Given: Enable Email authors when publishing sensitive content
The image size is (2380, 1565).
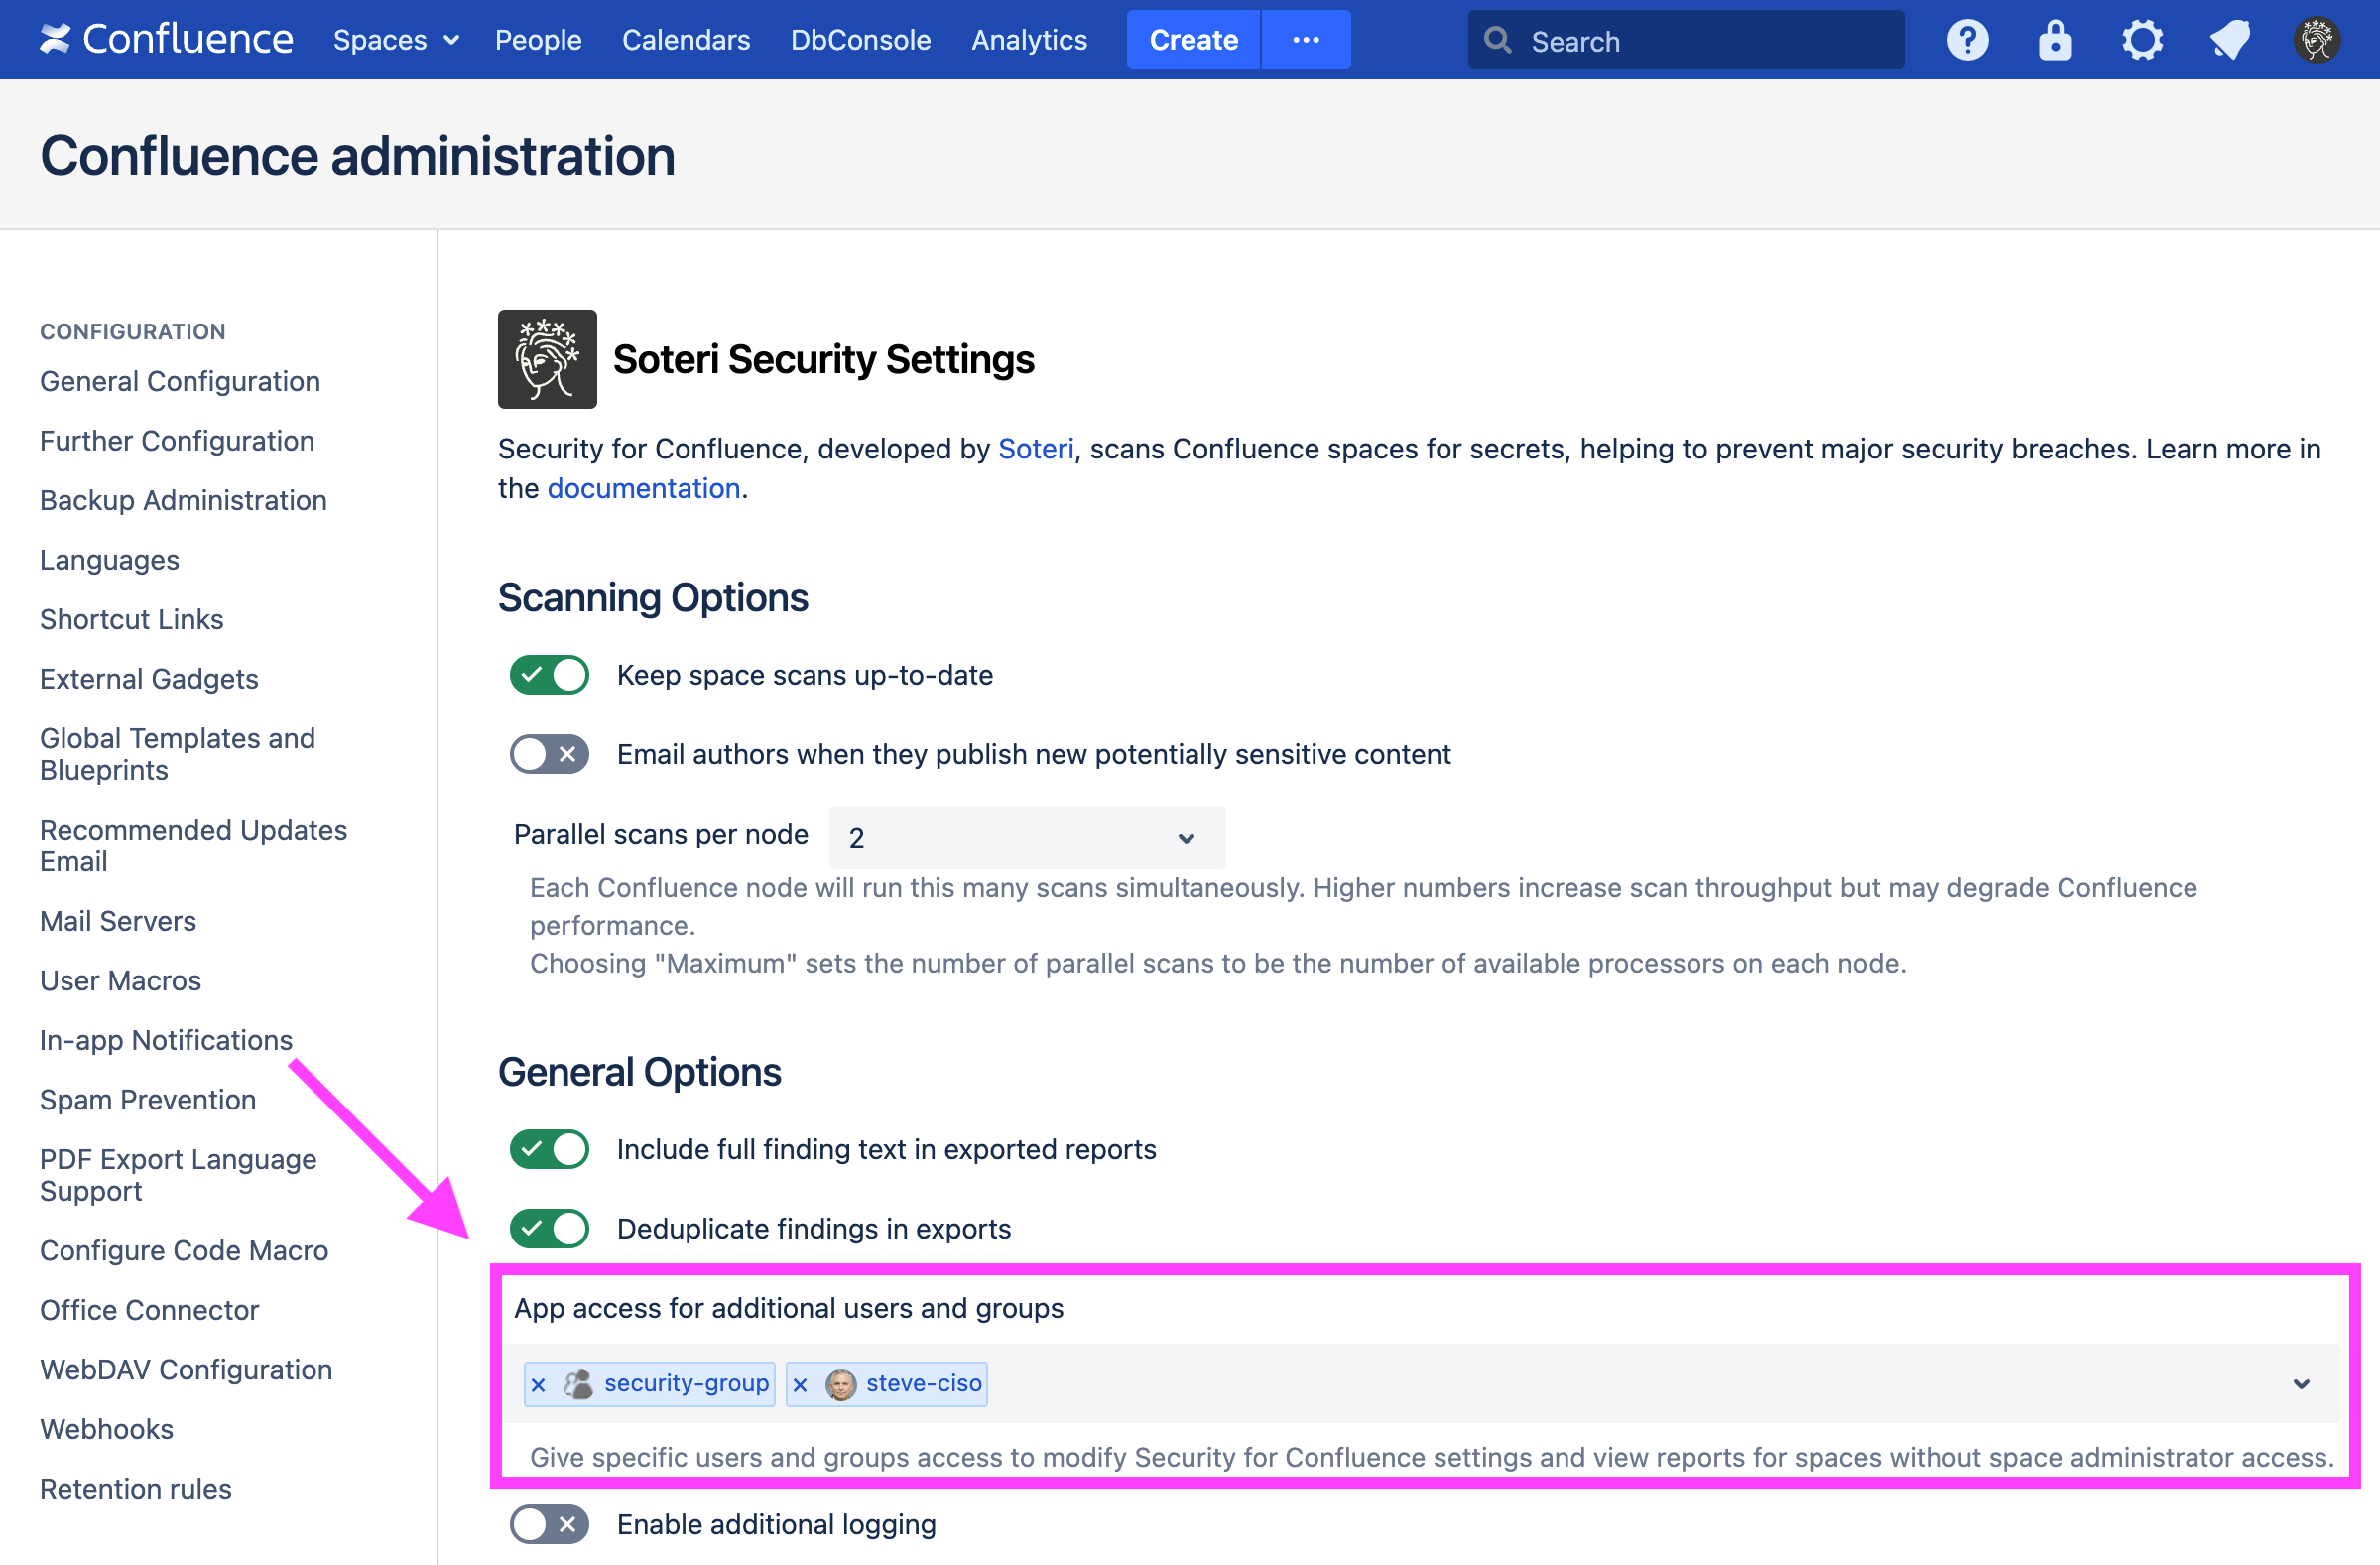Looking at the screenshot, I should 549,754.
